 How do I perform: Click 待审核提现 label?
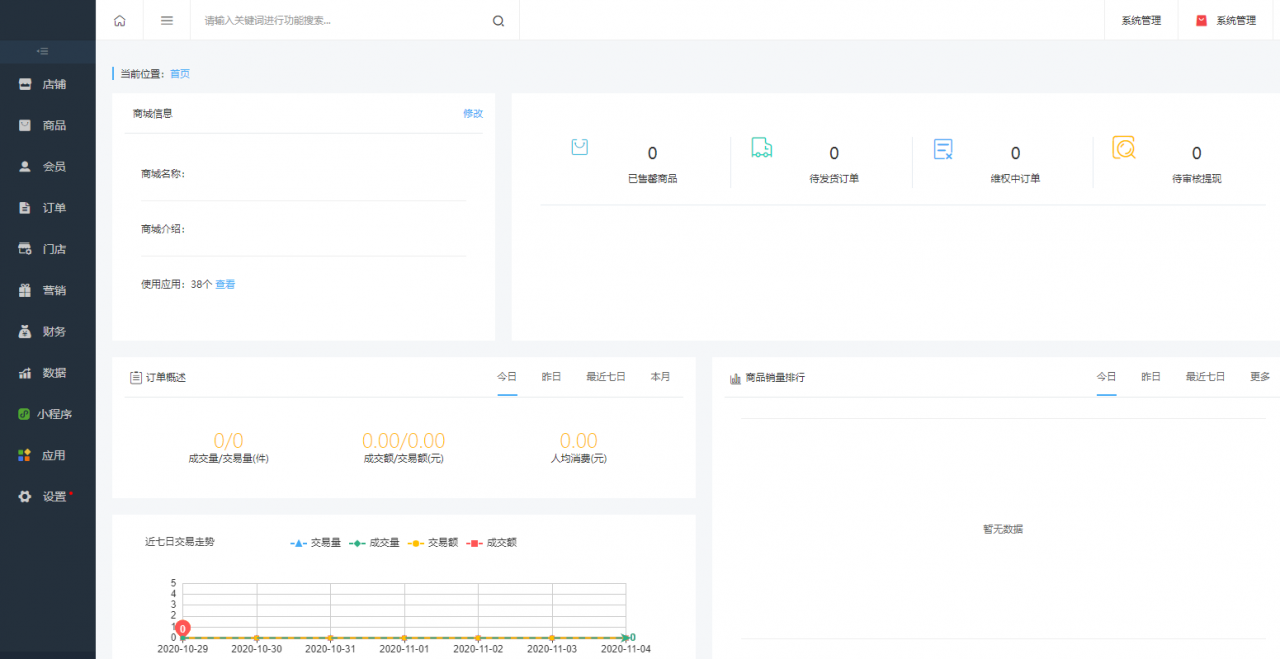1196,179
